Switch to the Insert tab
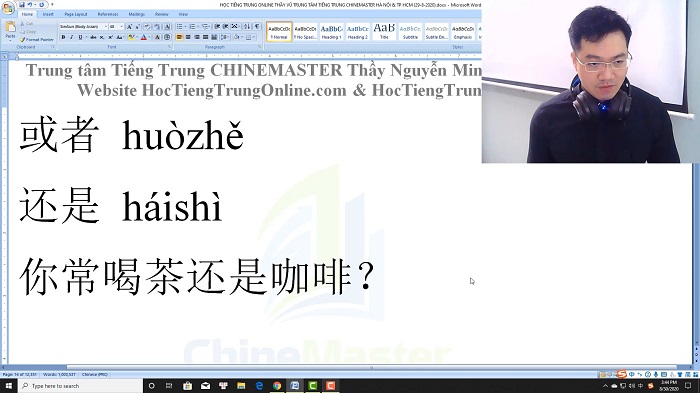 click(48, 14)
